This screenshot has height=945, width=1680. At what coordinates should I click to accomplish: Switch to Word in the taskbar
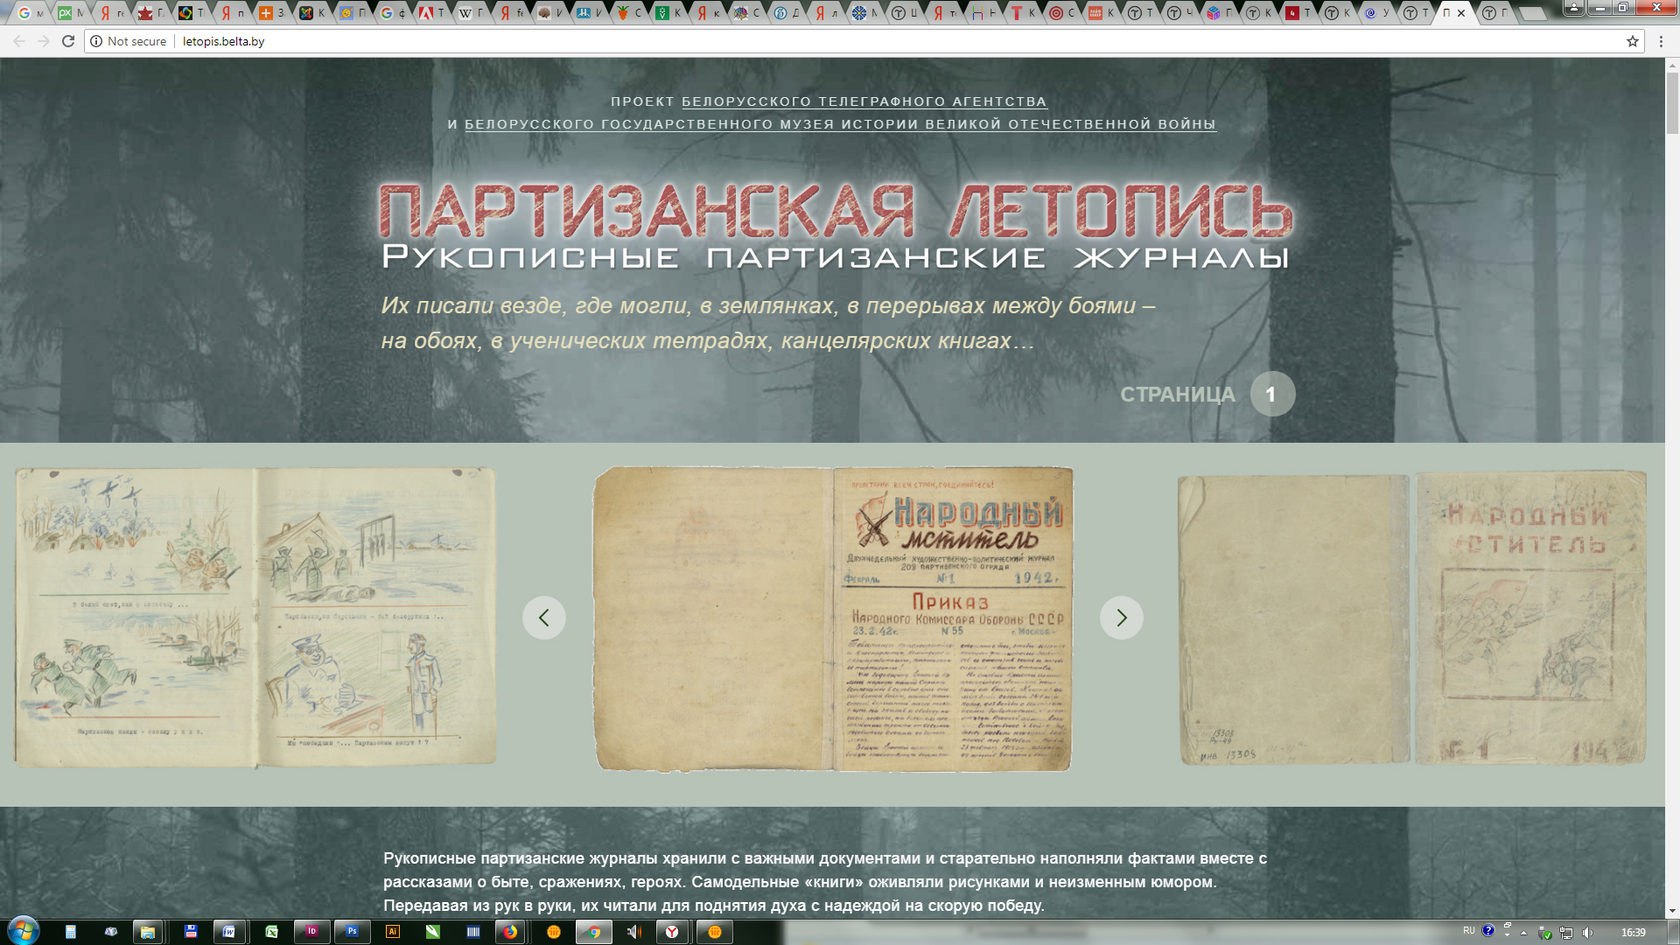pyautogui.click(x=229, y=932)
